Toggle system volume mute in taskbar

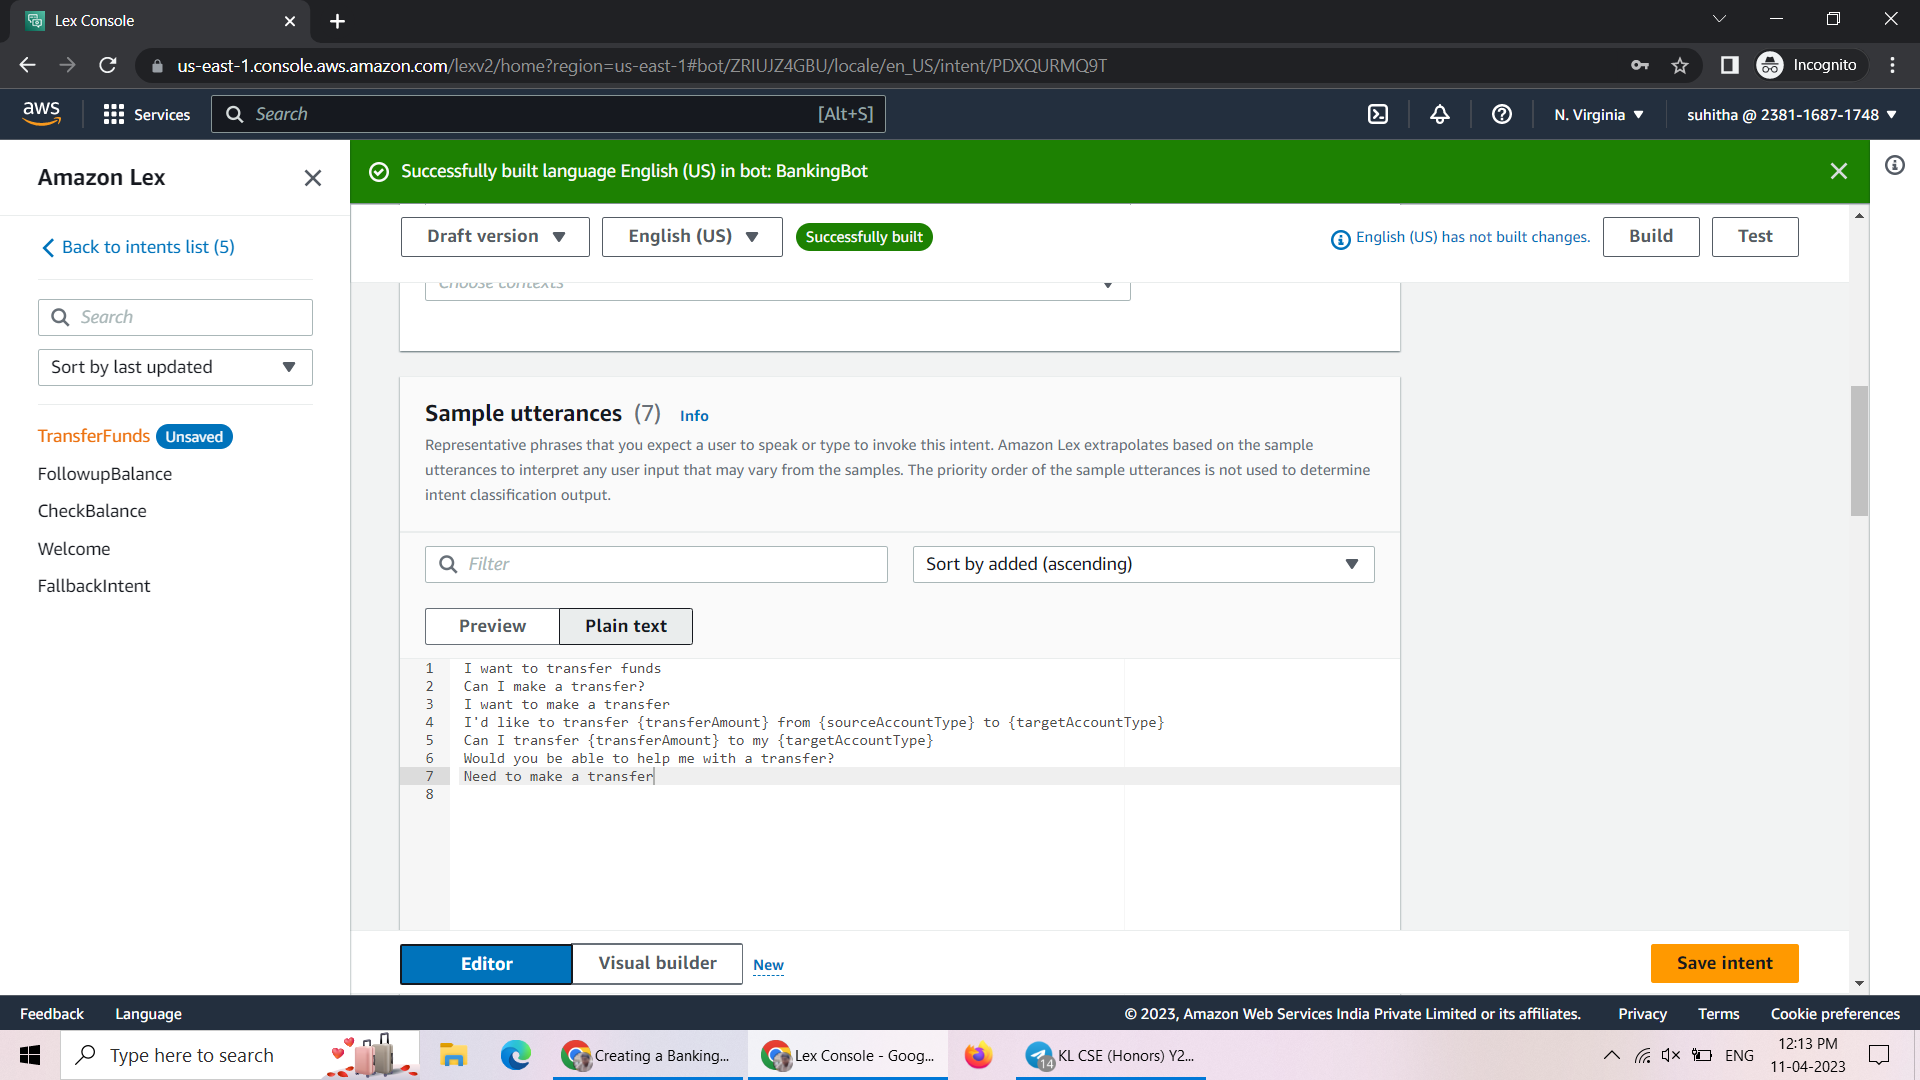click(1672, 1055)
